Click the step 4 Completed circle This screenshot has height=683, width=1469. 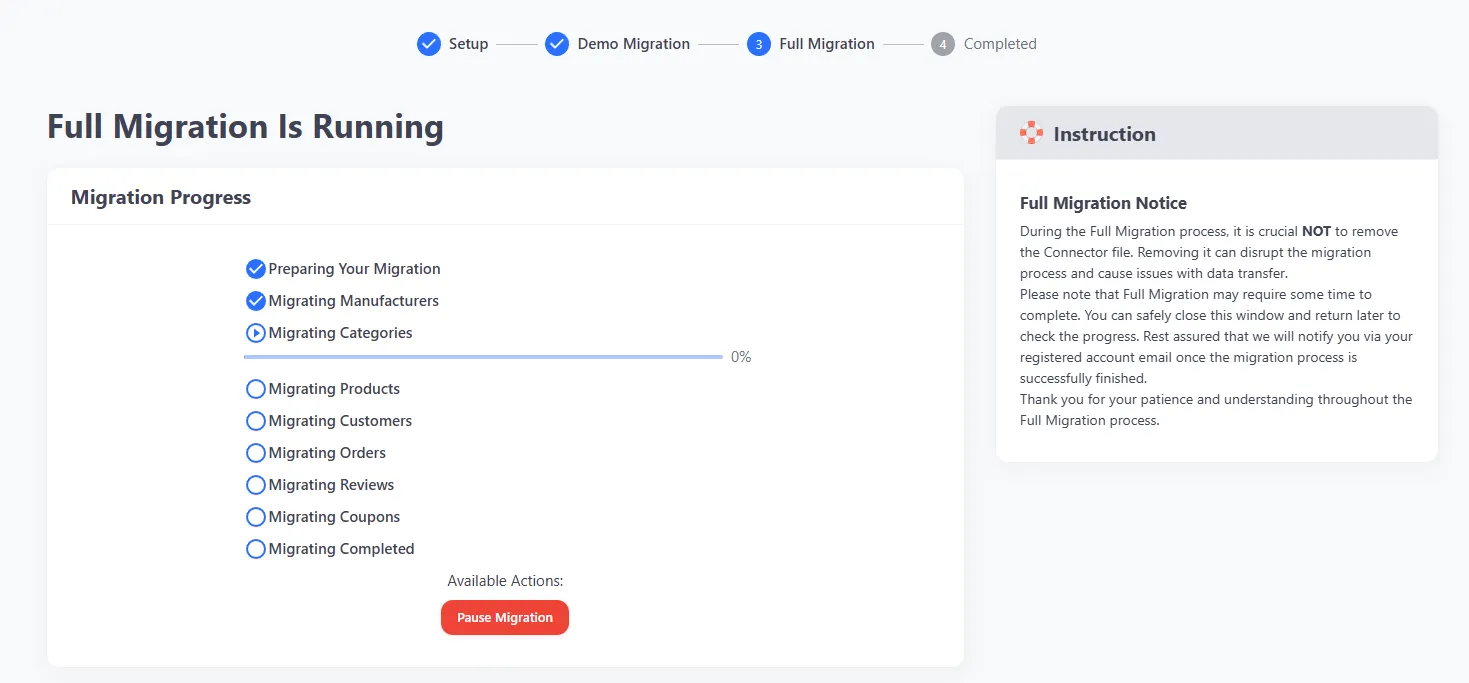click(x=943, y=44)
